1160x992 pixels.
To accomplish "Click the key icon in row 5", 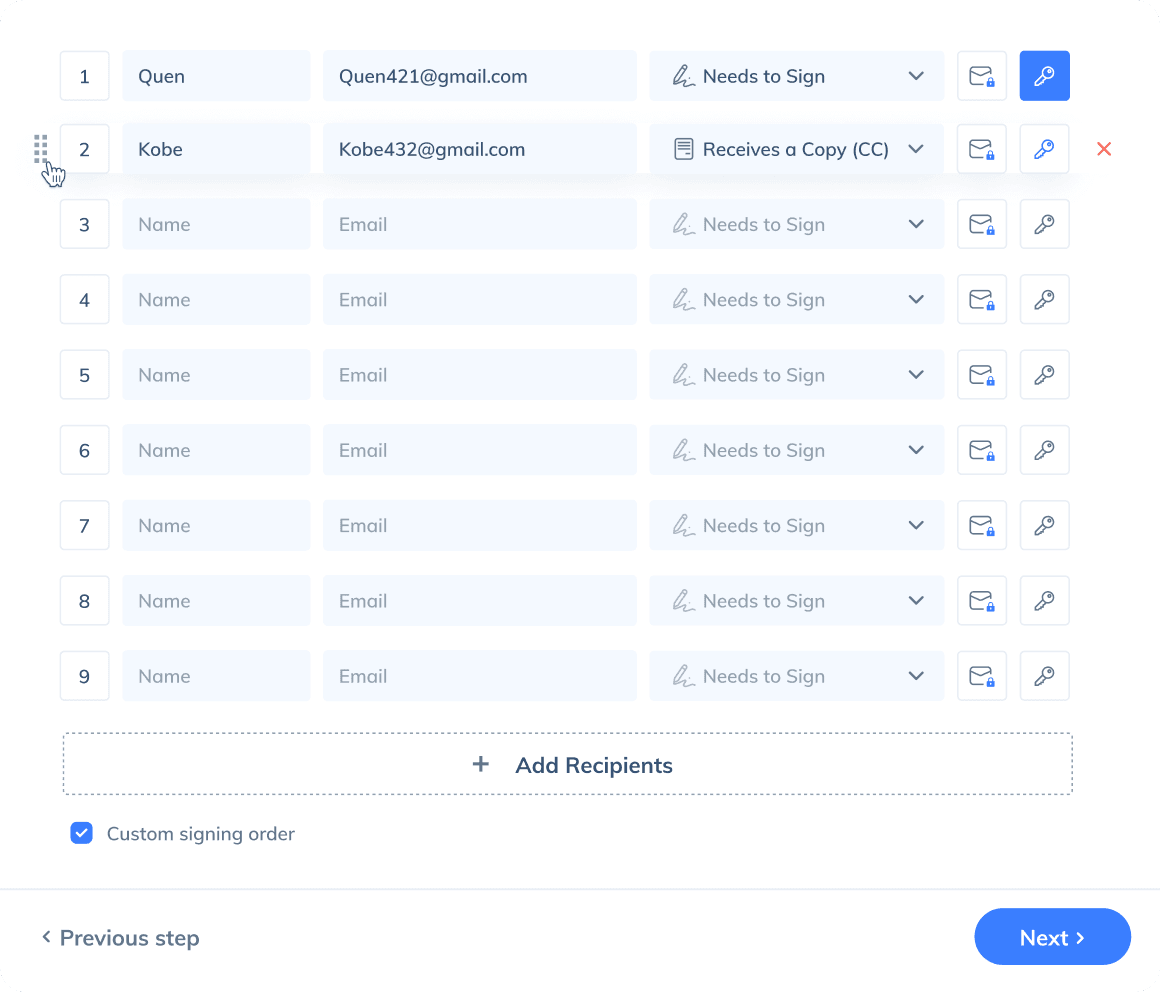I will 1044,375.
